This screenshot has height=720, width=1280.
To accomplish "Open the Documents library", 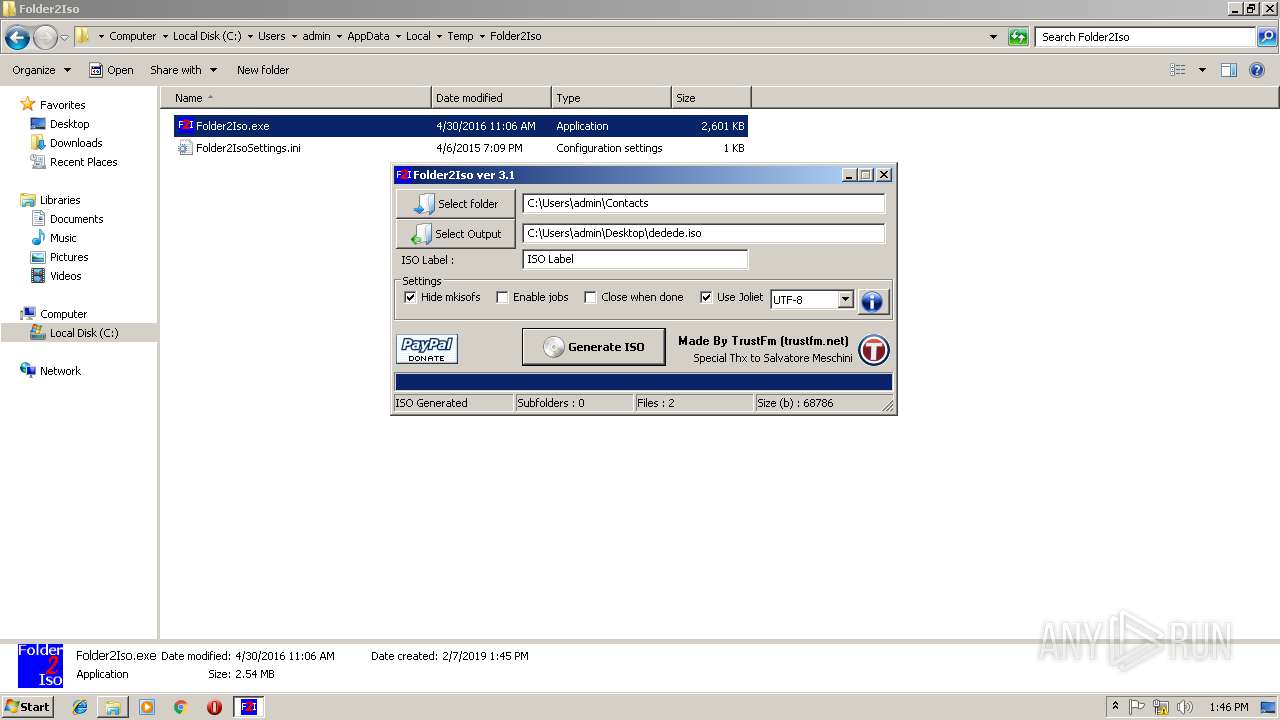I will pos(76,219).
